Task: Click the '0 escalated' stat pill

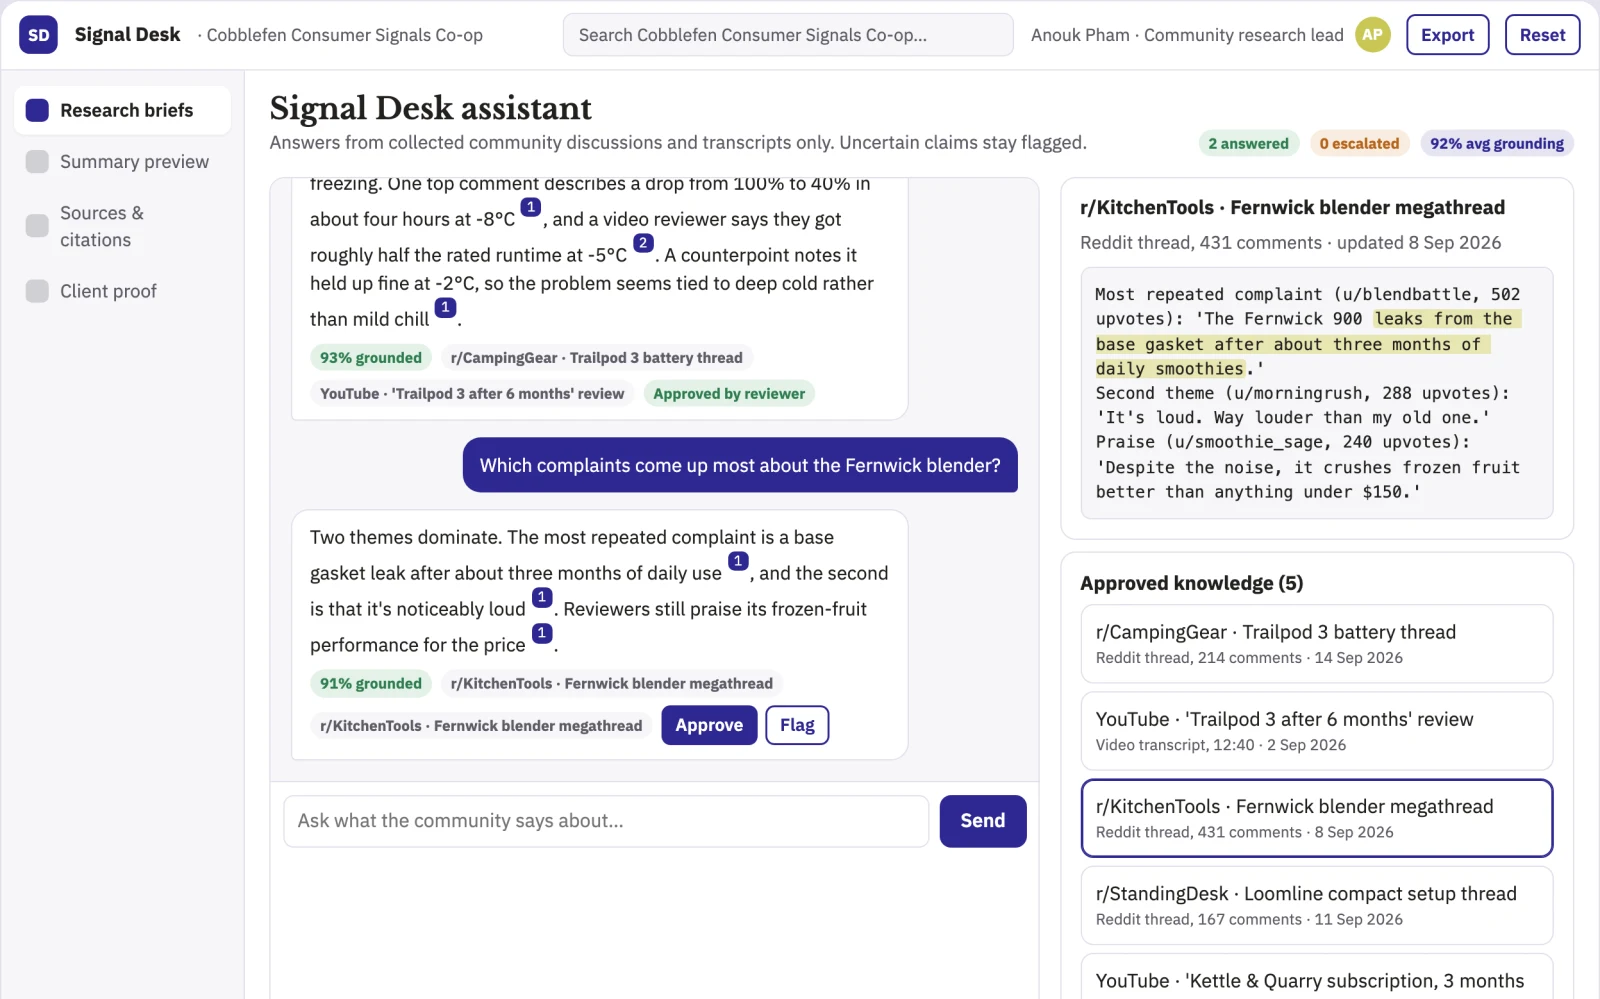Action: 1359,143
